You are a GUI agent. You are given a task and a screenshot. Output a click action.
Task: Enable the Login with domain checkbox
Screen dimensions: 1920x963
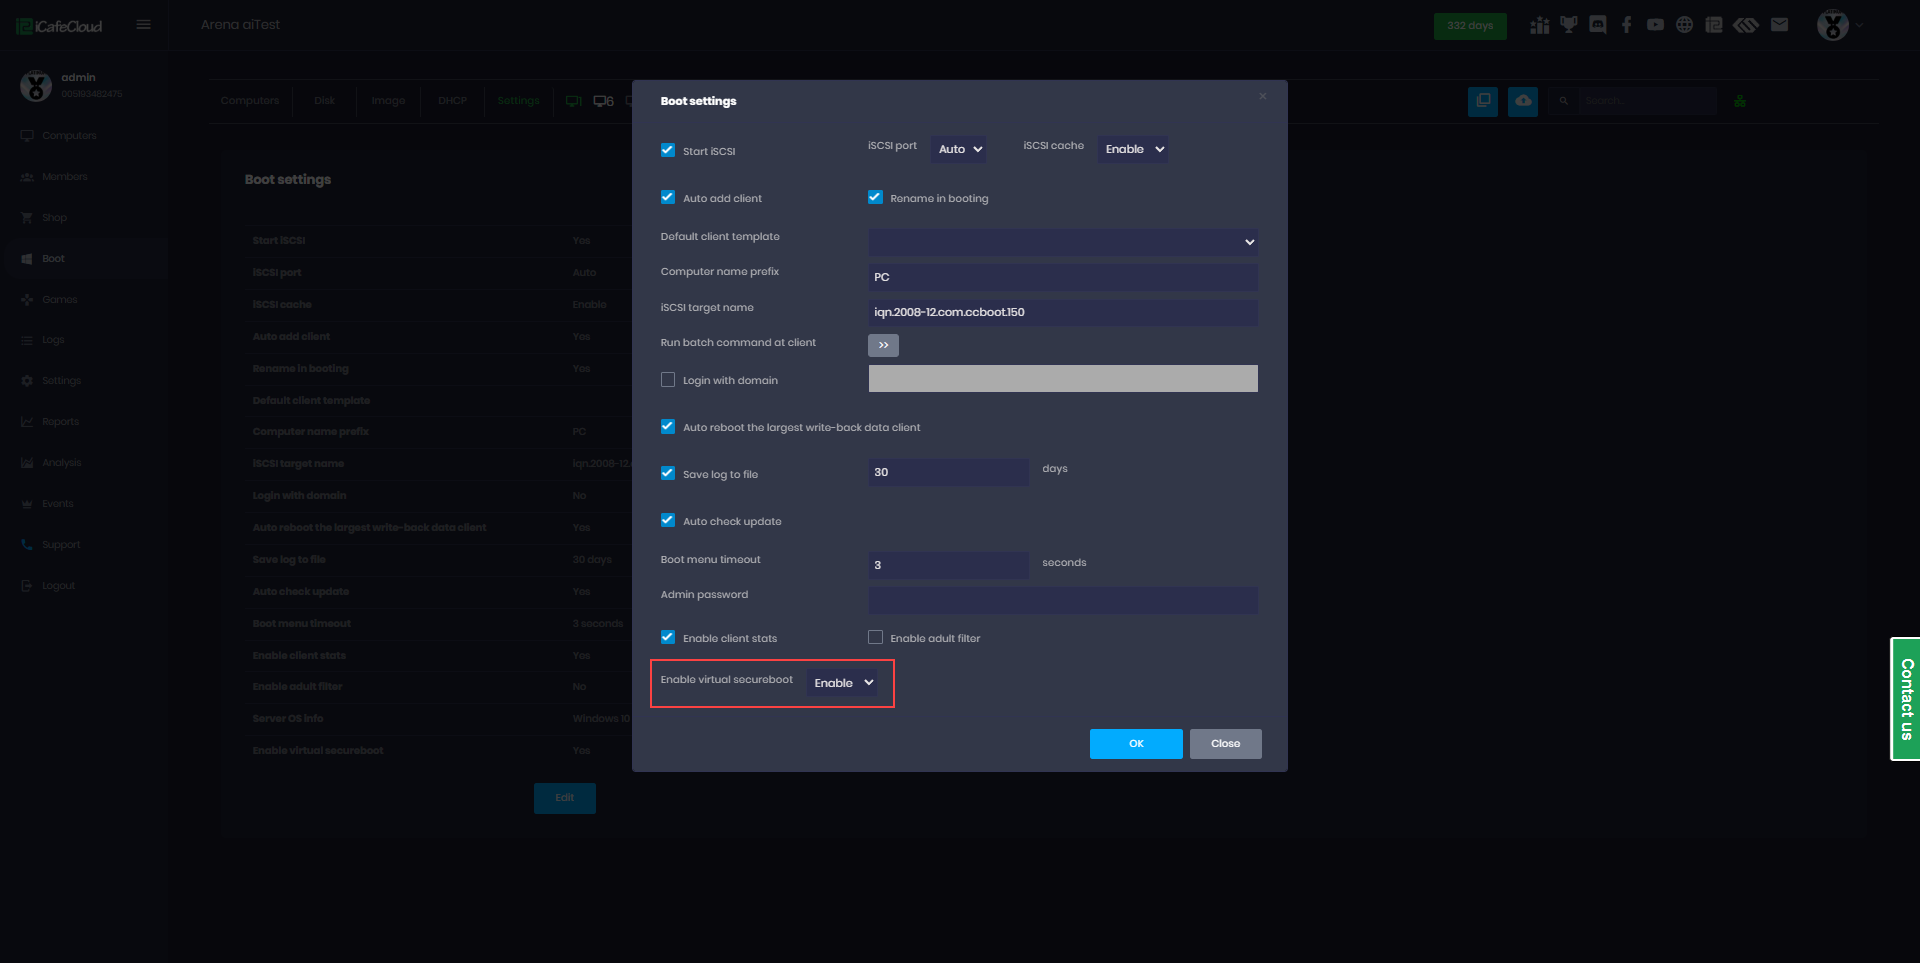667,379
